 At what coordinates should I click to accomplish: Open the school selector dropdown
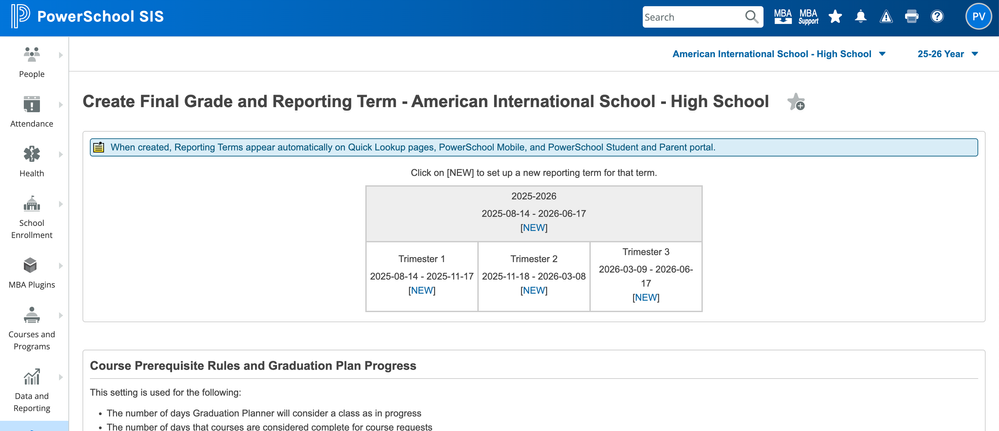(779, 54)
